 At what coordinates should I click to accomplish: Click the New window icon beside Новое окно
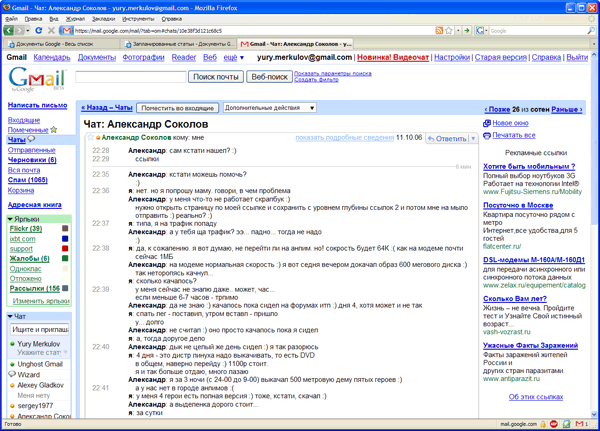tap(487, 123)
